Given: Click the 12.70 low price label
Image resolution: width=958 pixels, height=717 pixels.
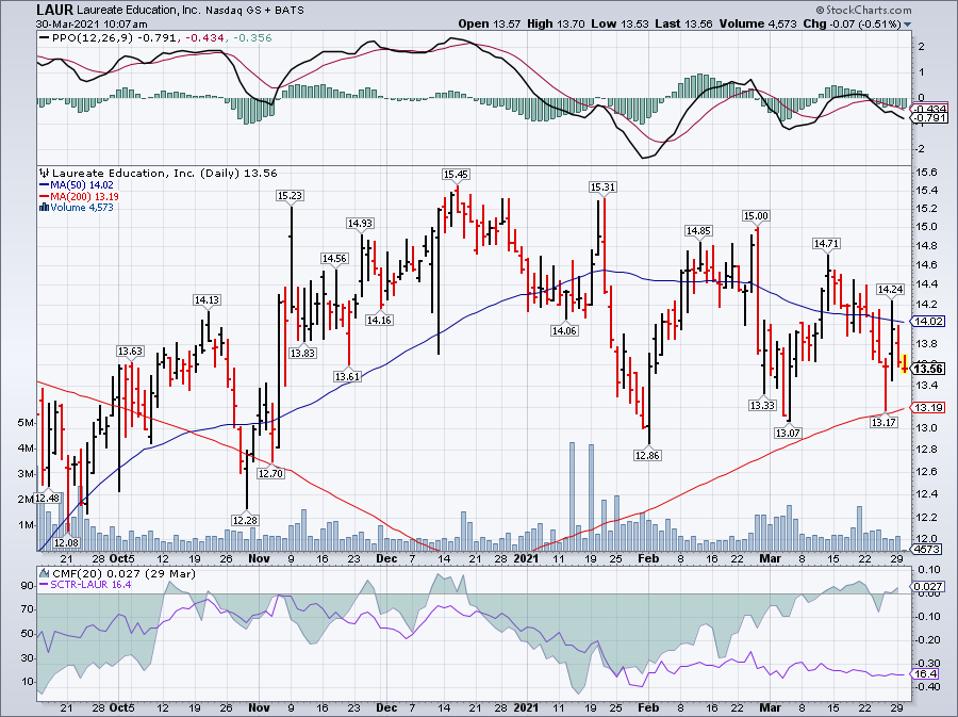Looking at the screenshot, I should (x=271, y=473).
